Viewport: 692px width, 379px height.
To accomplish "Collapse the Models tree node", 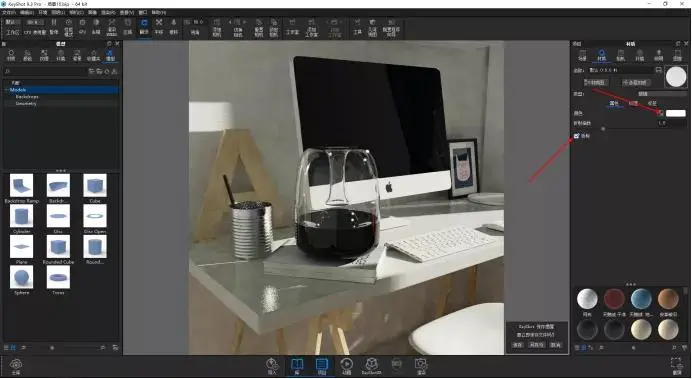I will tap(7, 90).
